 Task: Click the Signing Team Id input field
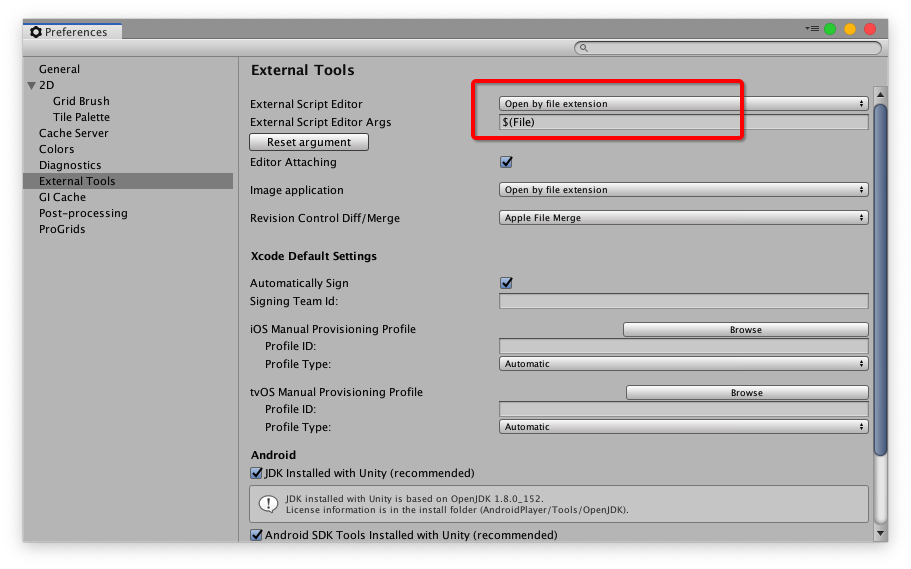[x=683, y=301]
